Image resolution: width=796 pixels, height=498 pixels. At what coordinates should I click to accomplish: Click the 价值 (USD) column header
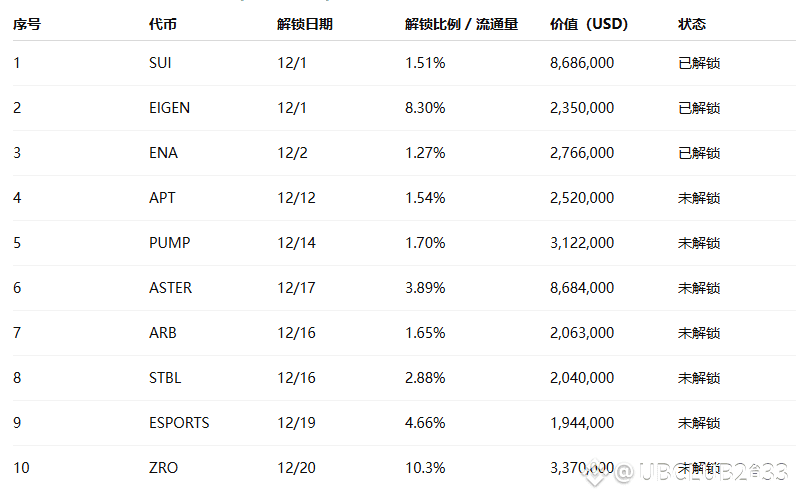[589, 24]
